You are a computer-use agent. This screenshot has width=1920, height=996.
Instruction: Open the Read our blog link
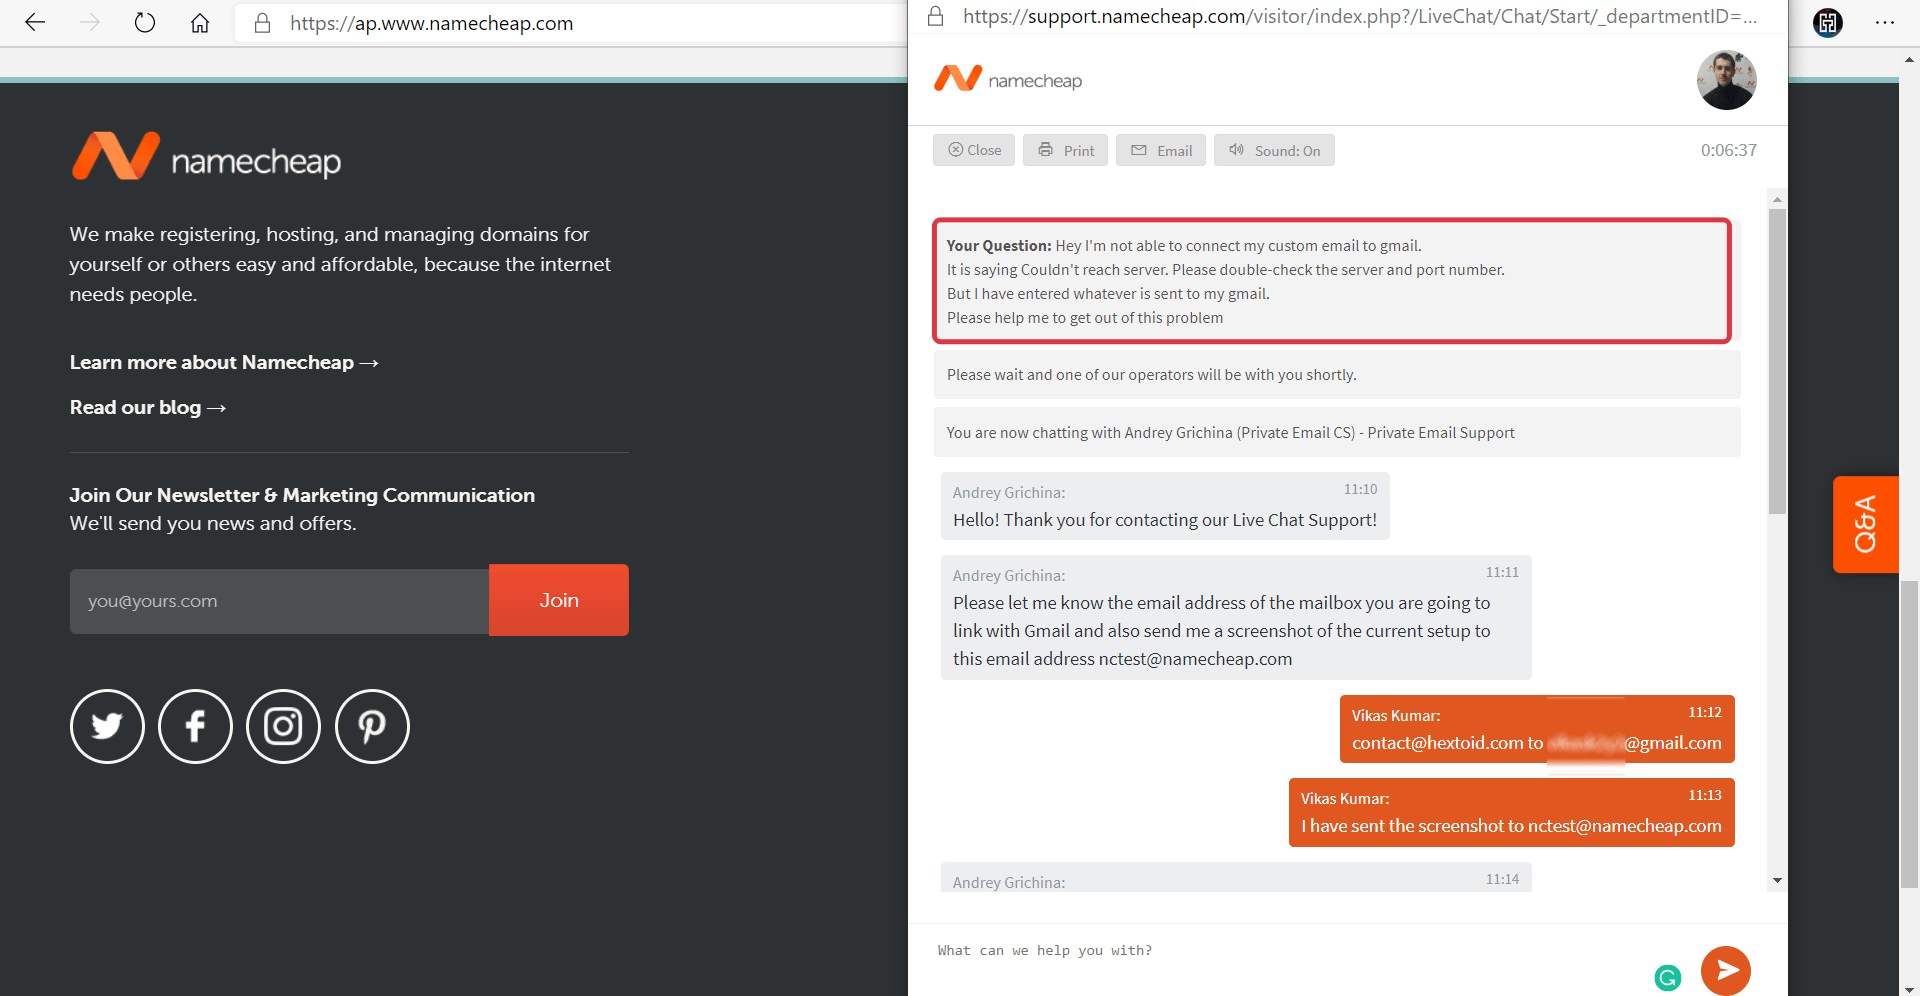click(148, 407)
